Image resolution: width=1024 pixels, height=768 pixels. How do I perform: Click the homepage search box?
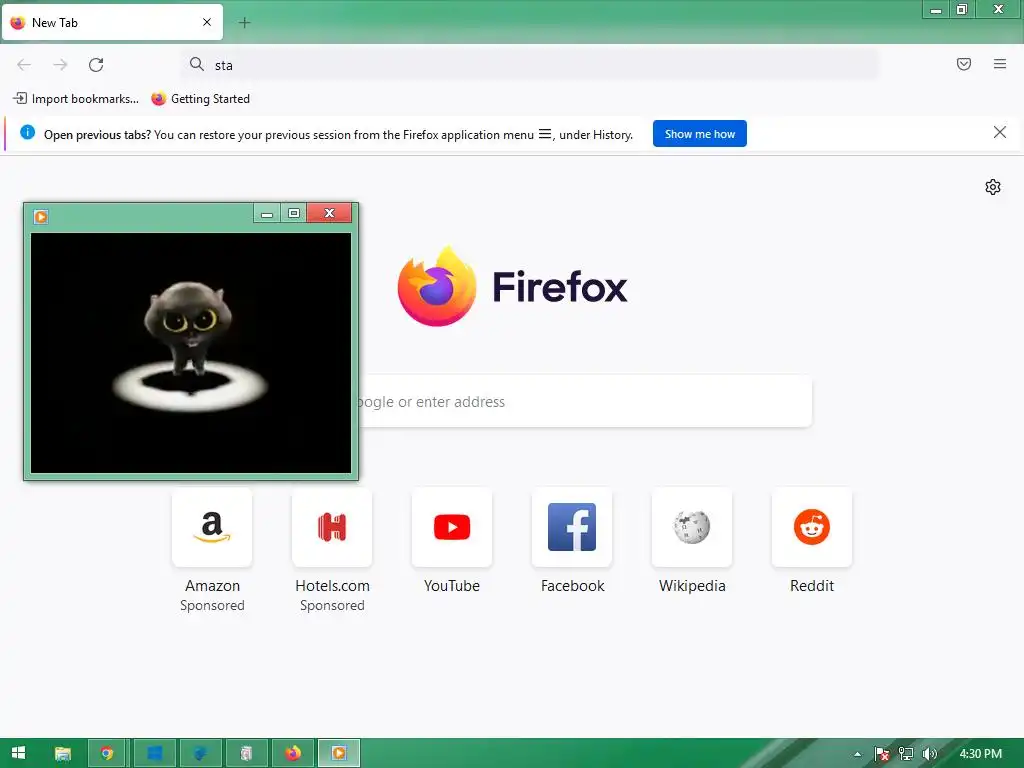point(584,402)
